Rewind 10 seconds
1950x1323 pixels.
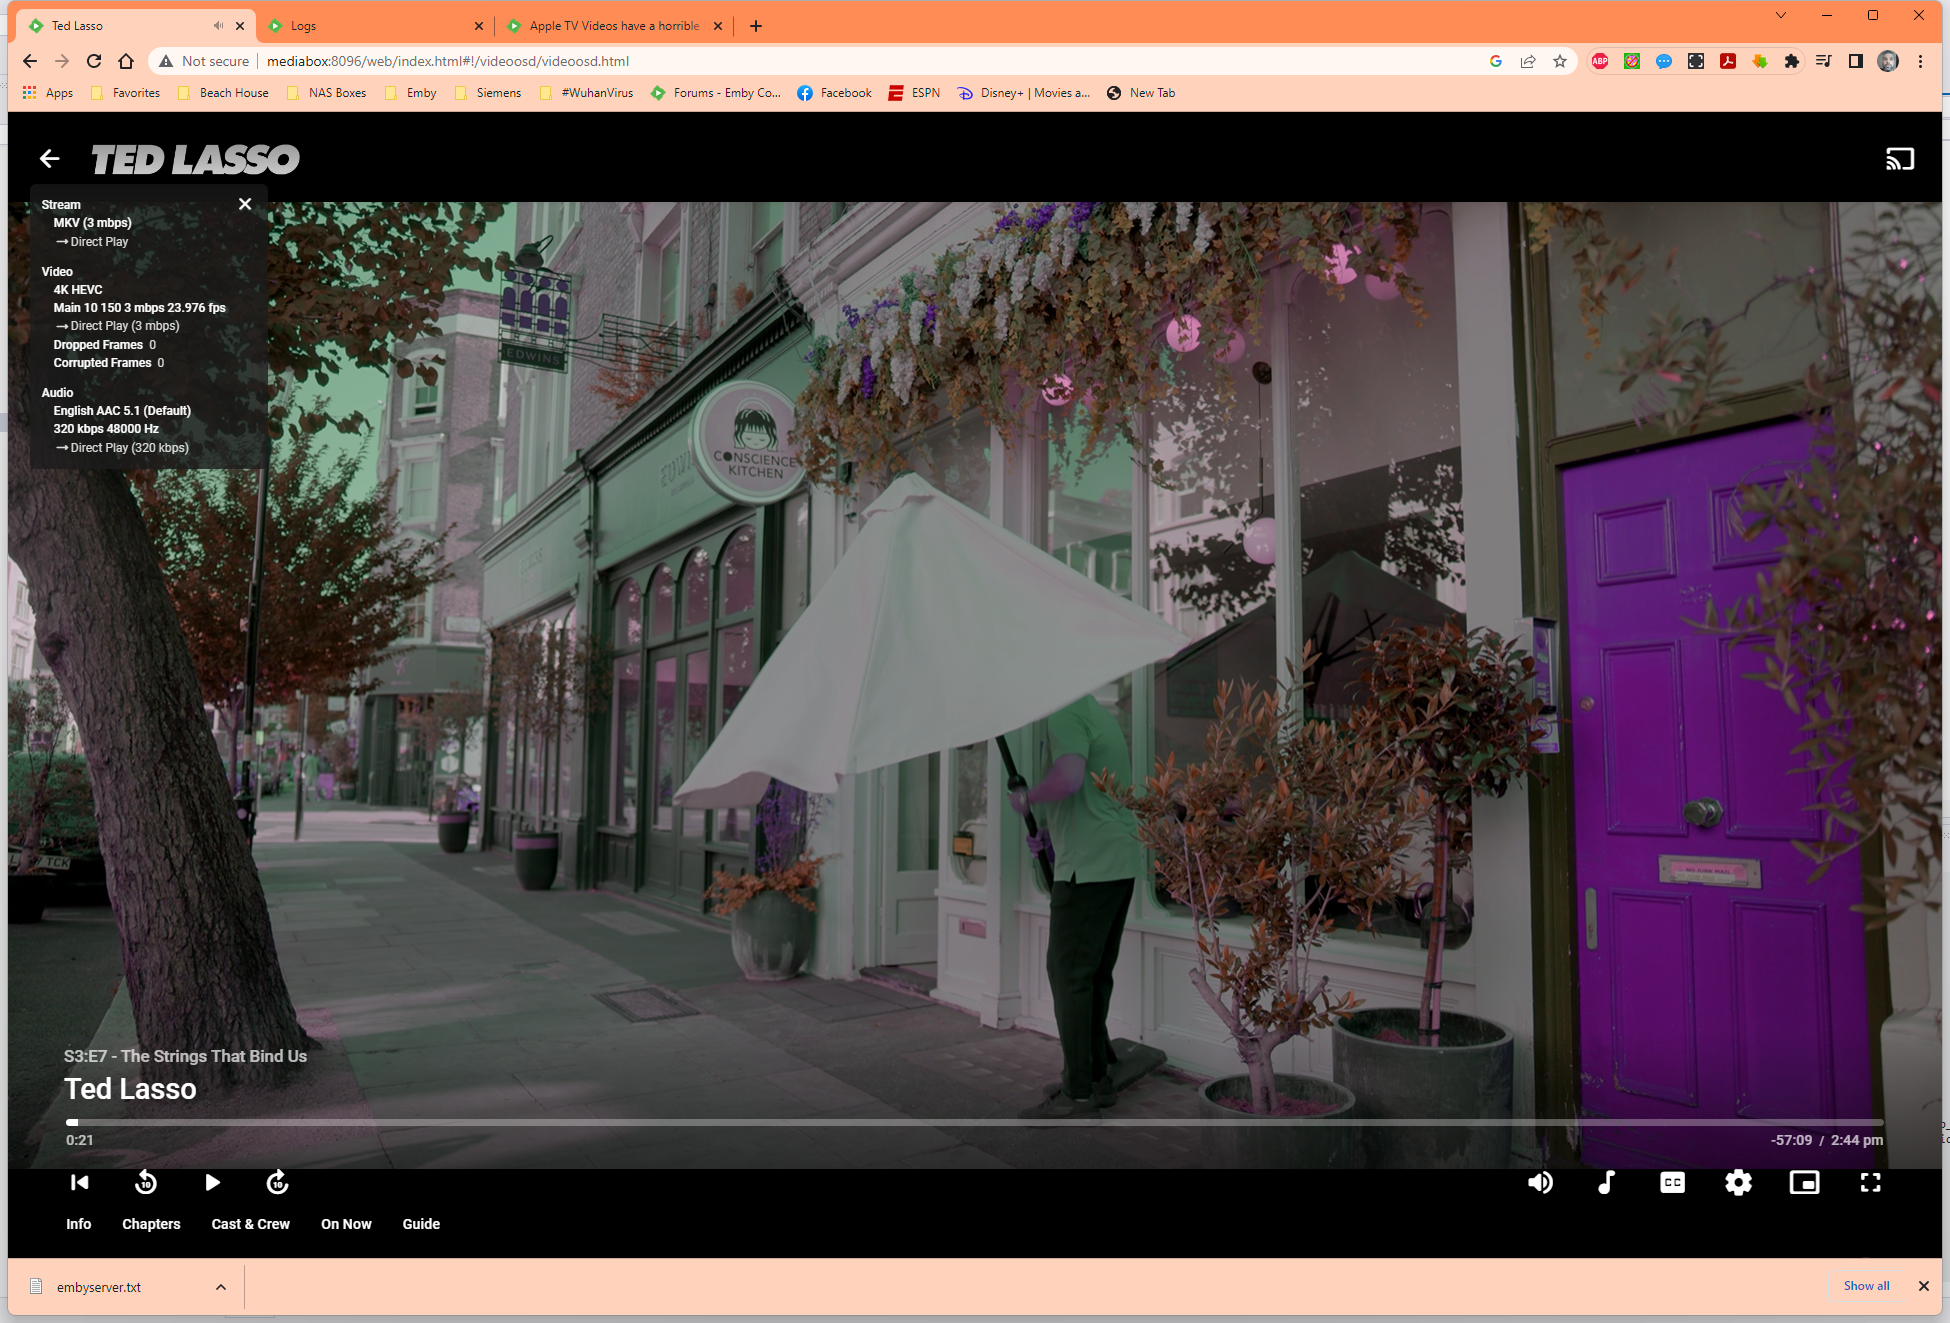click(x=146, y=1183)
